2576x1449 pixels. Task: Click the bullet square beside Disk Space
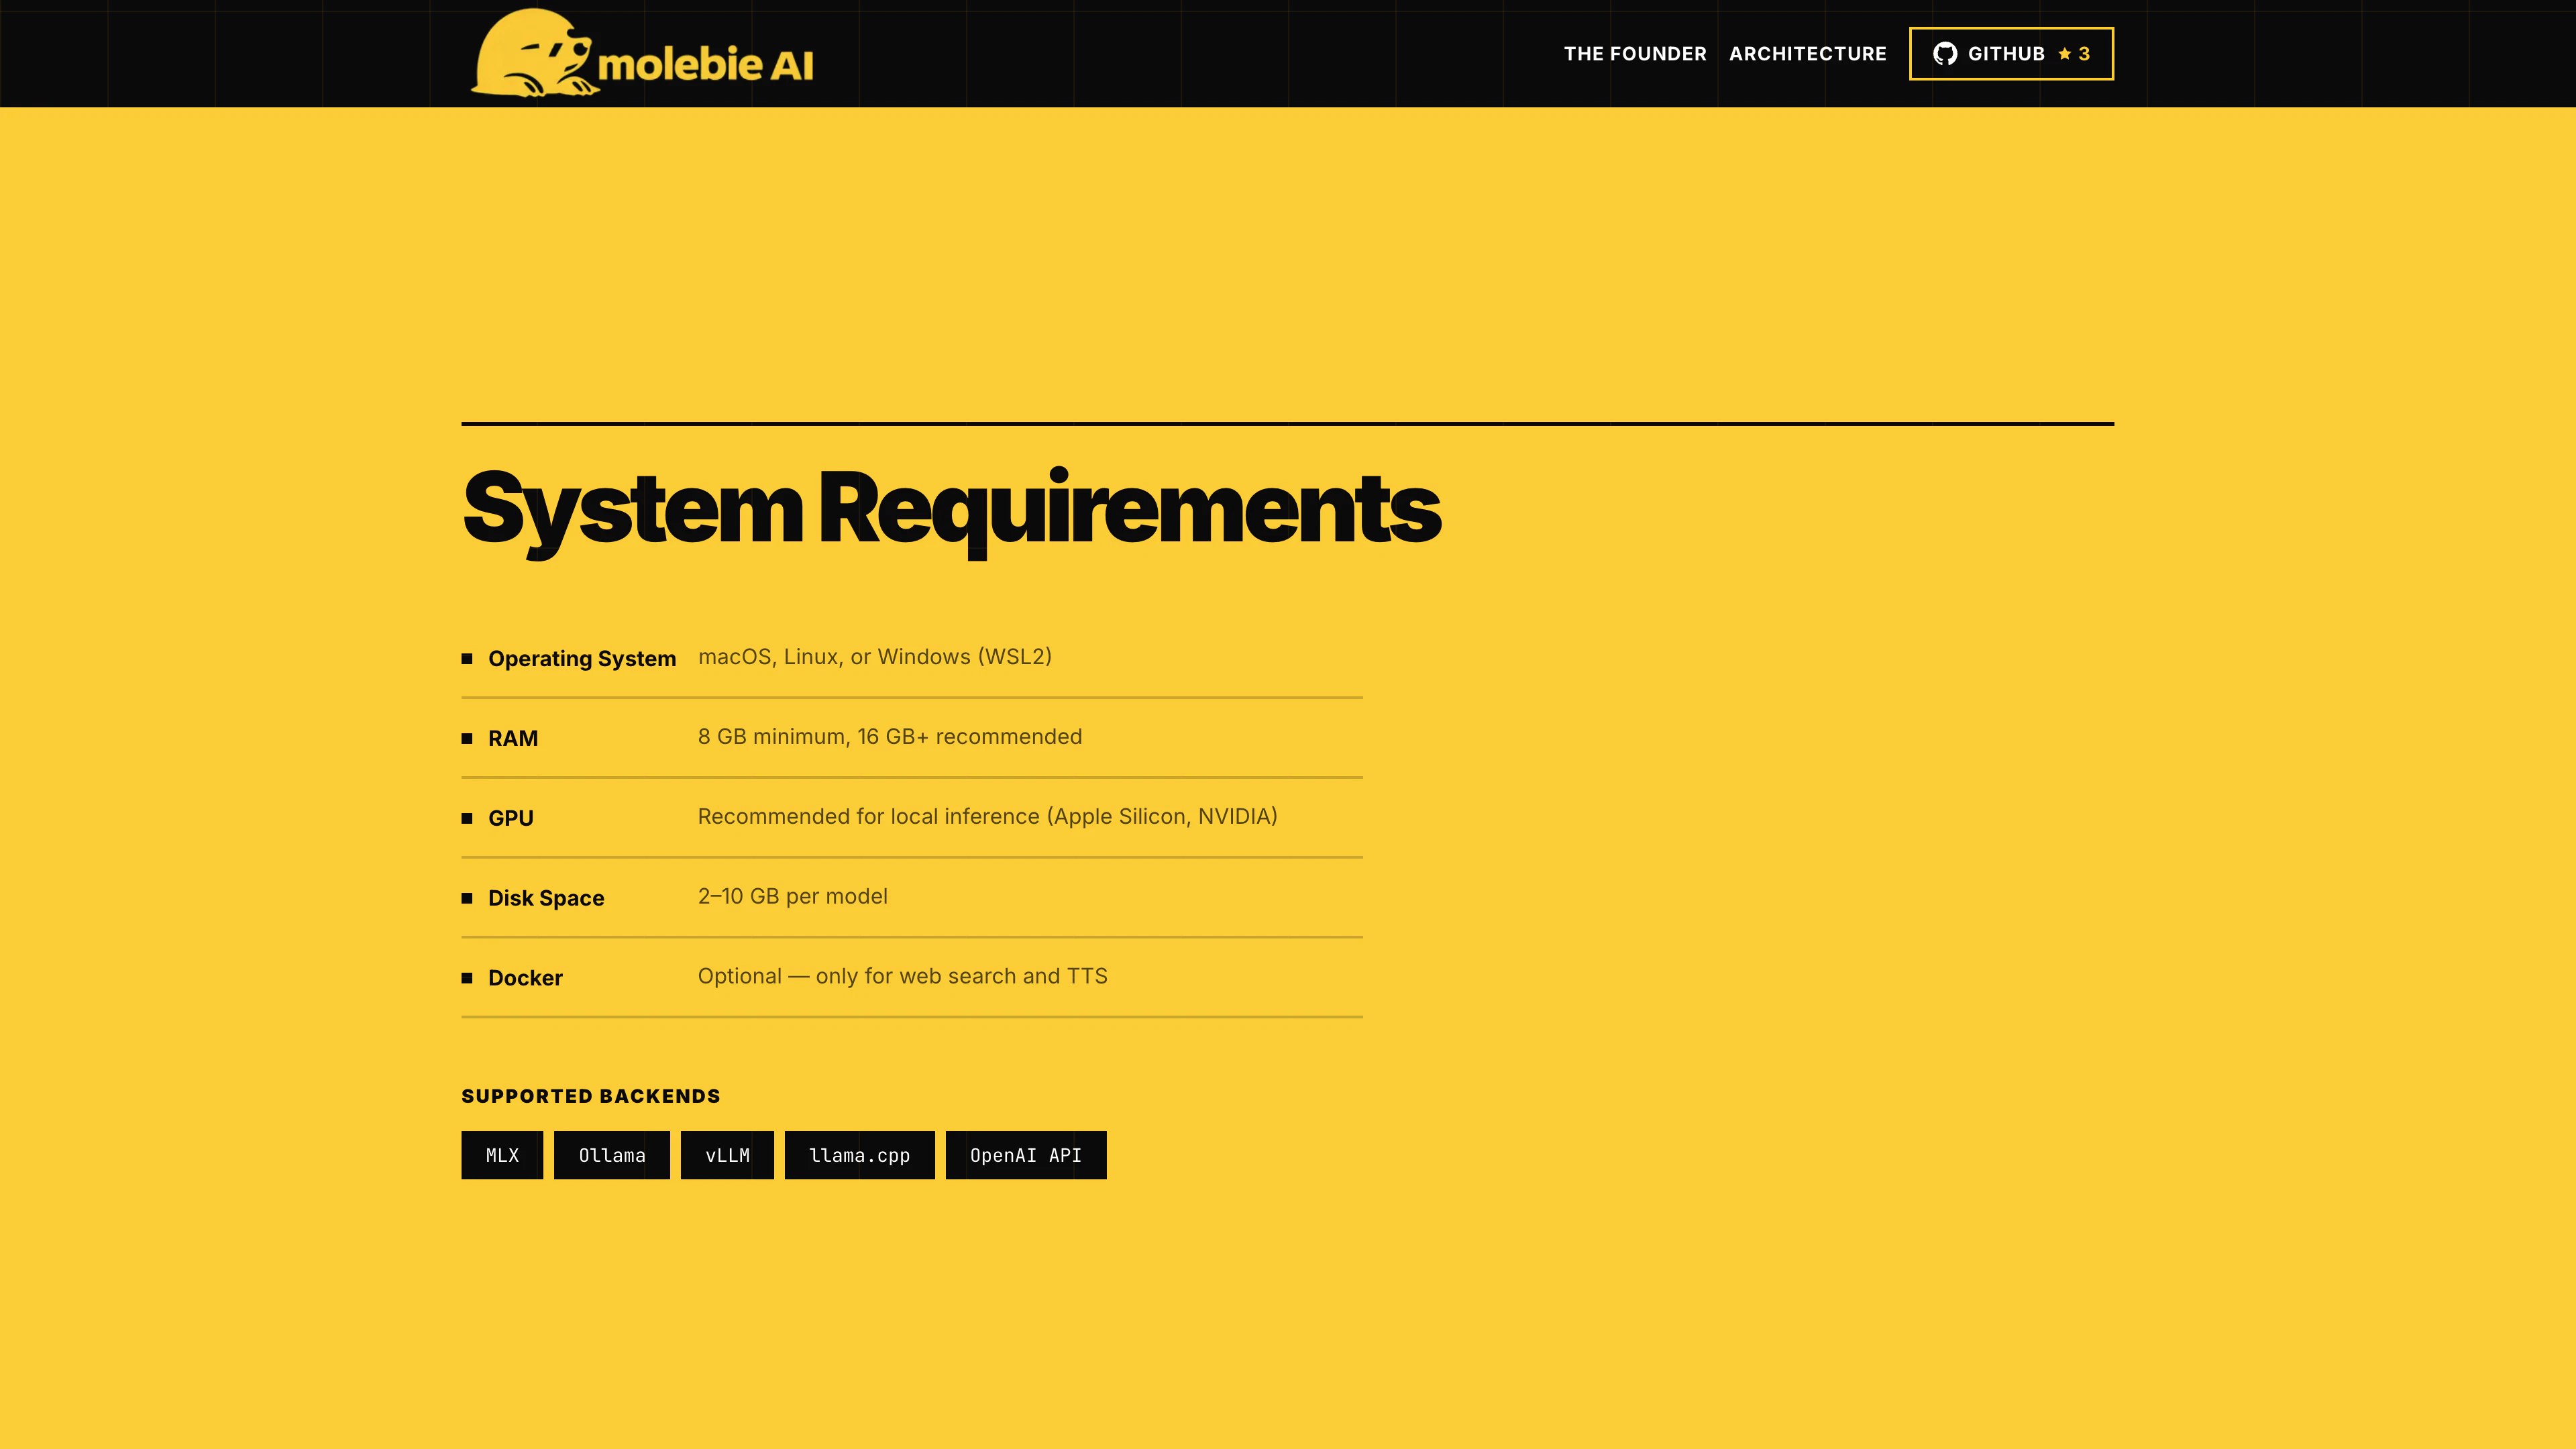coord(467,898)
